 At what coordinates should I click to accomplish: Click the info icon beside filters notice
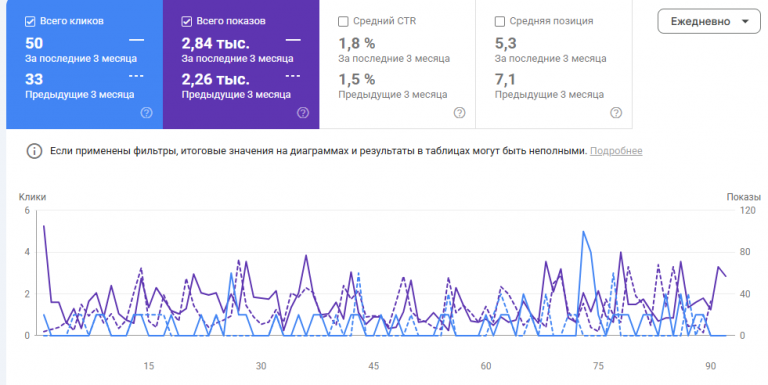coord(34,151)
